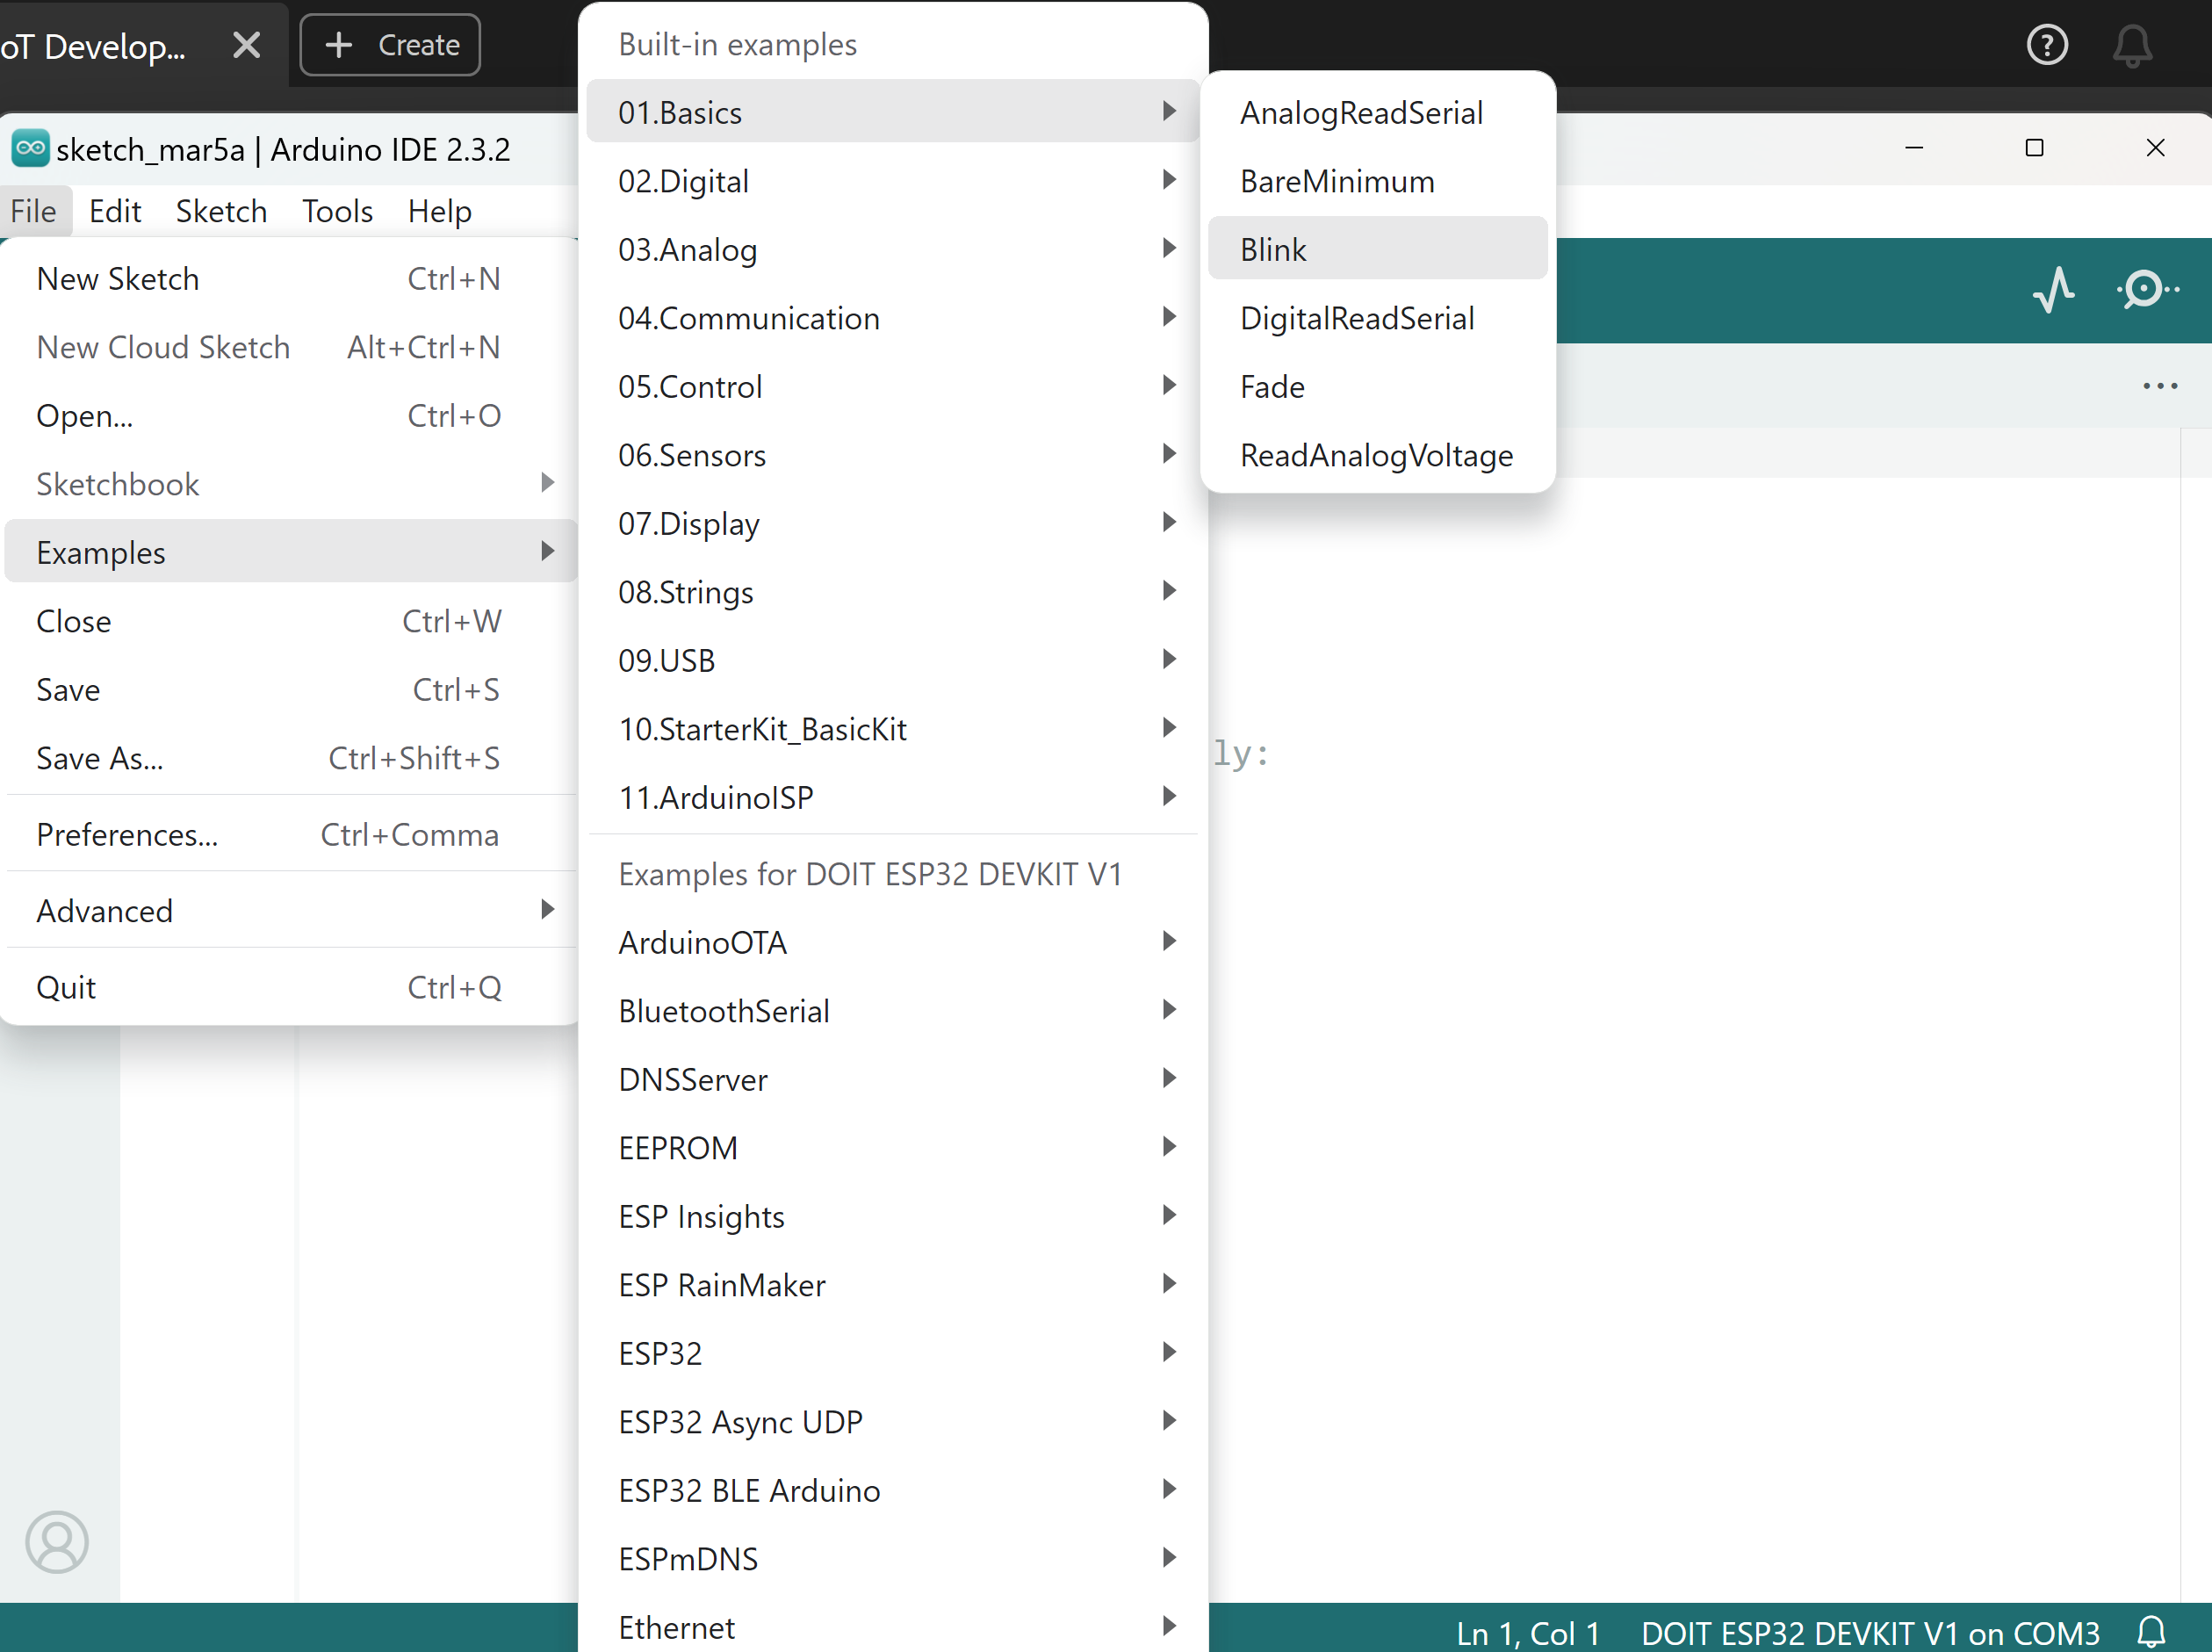Expand the 05.Control submenu
The width and height of the screenshot is (2212, 1652).
pyautogui.click(x=893, y=386)
